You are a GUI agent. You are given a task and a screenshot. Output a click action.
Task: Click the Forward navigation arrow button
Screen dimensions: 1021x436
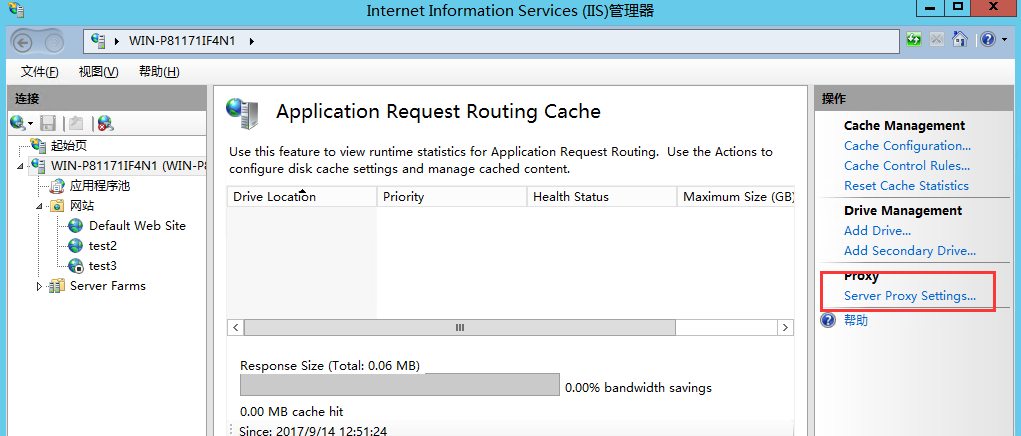tap(53, 43)
